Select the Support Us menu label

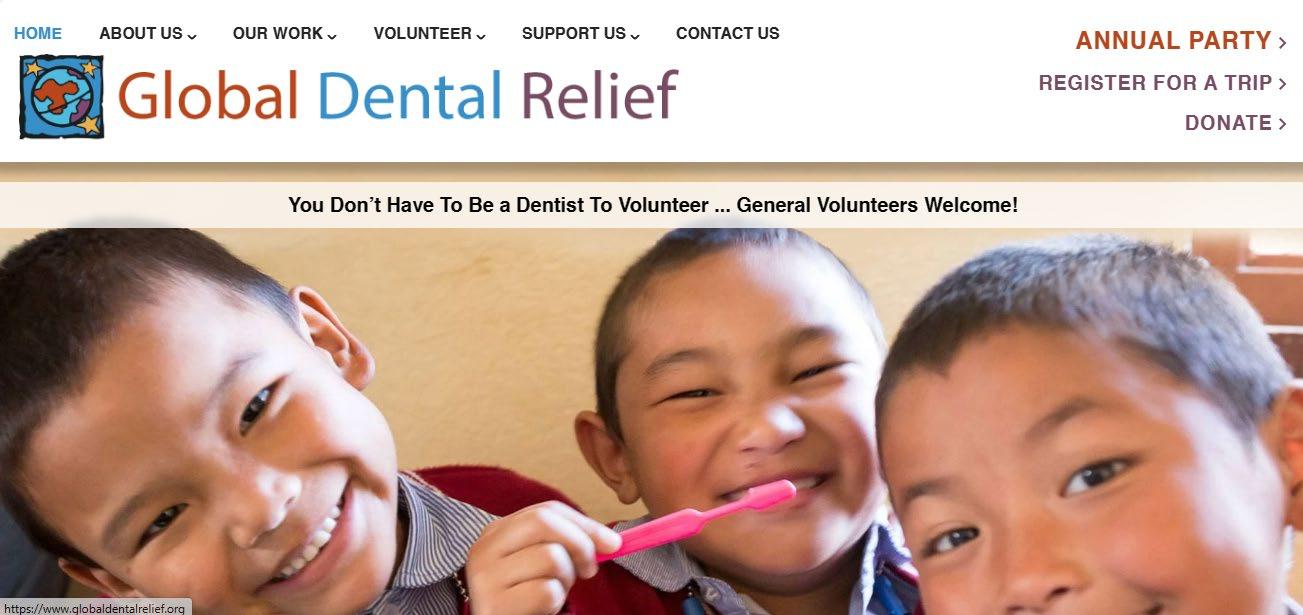point(574,33)
